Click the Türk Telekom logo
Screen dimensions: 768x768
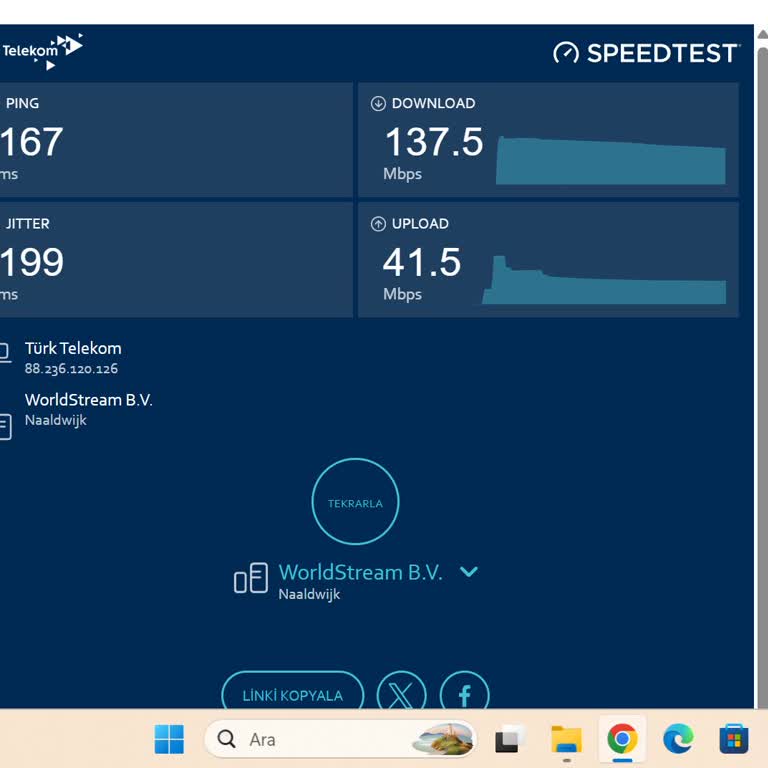(42, 51)
